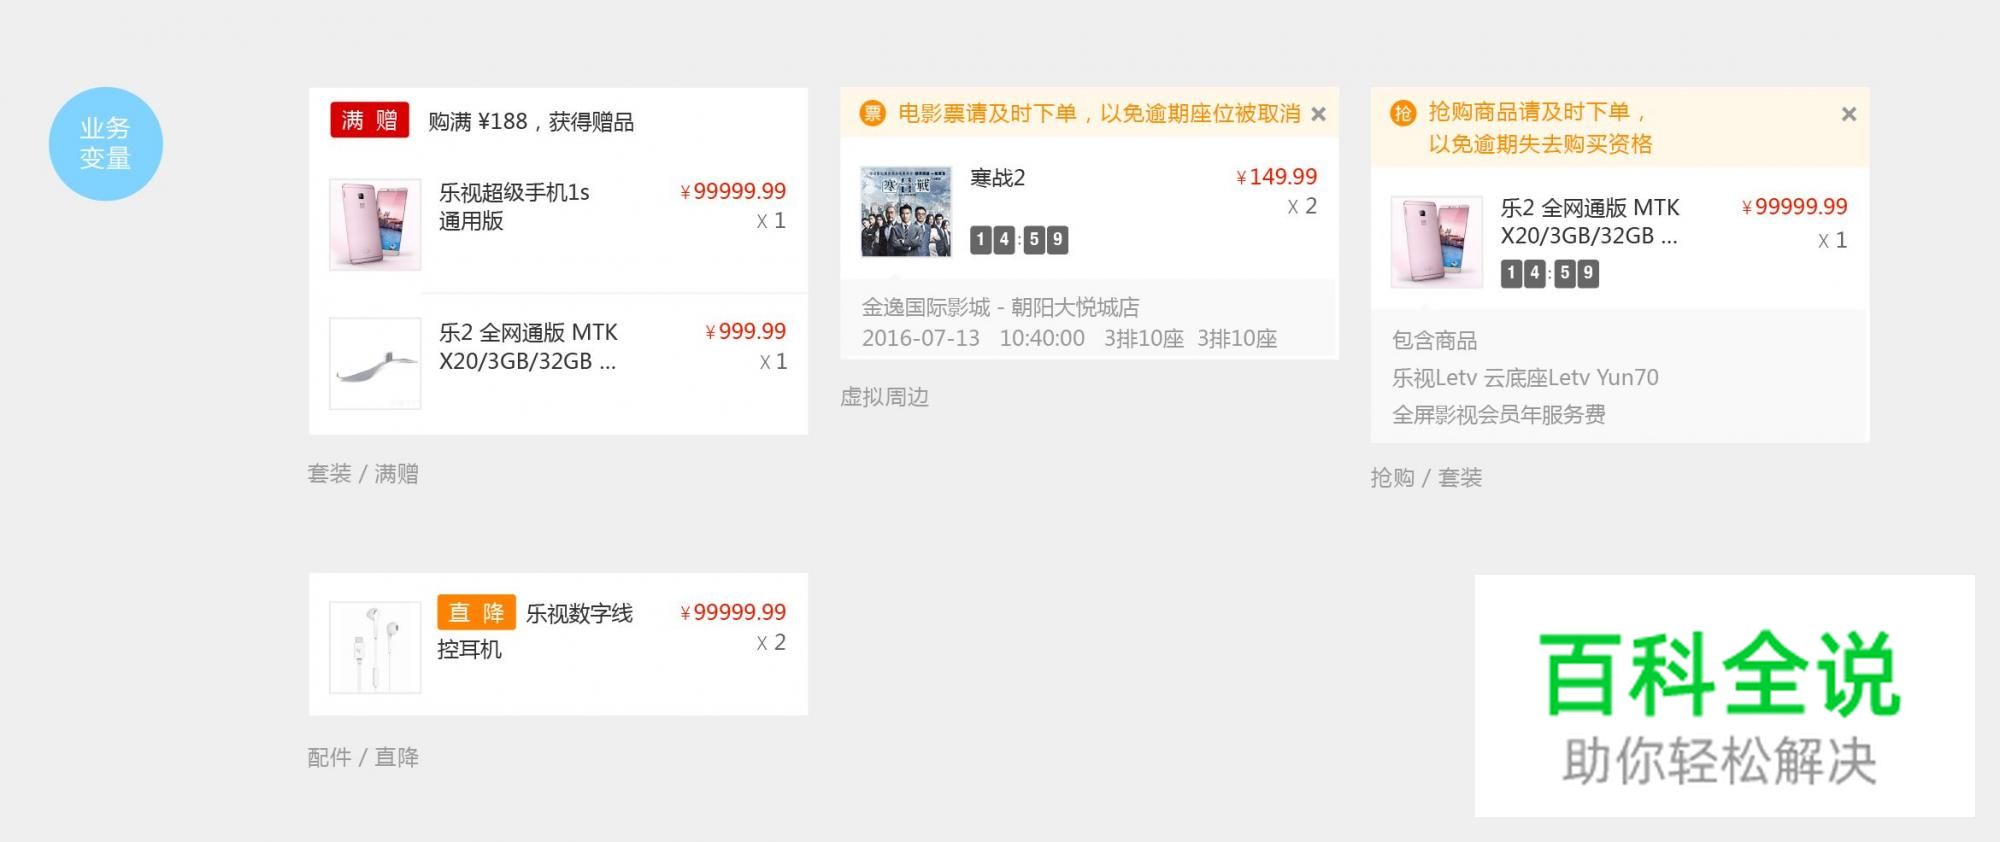Click the ¥149.99 price of 寒战2
2000x842 pixels.
pyautogui.click(x=1274, y=177)
